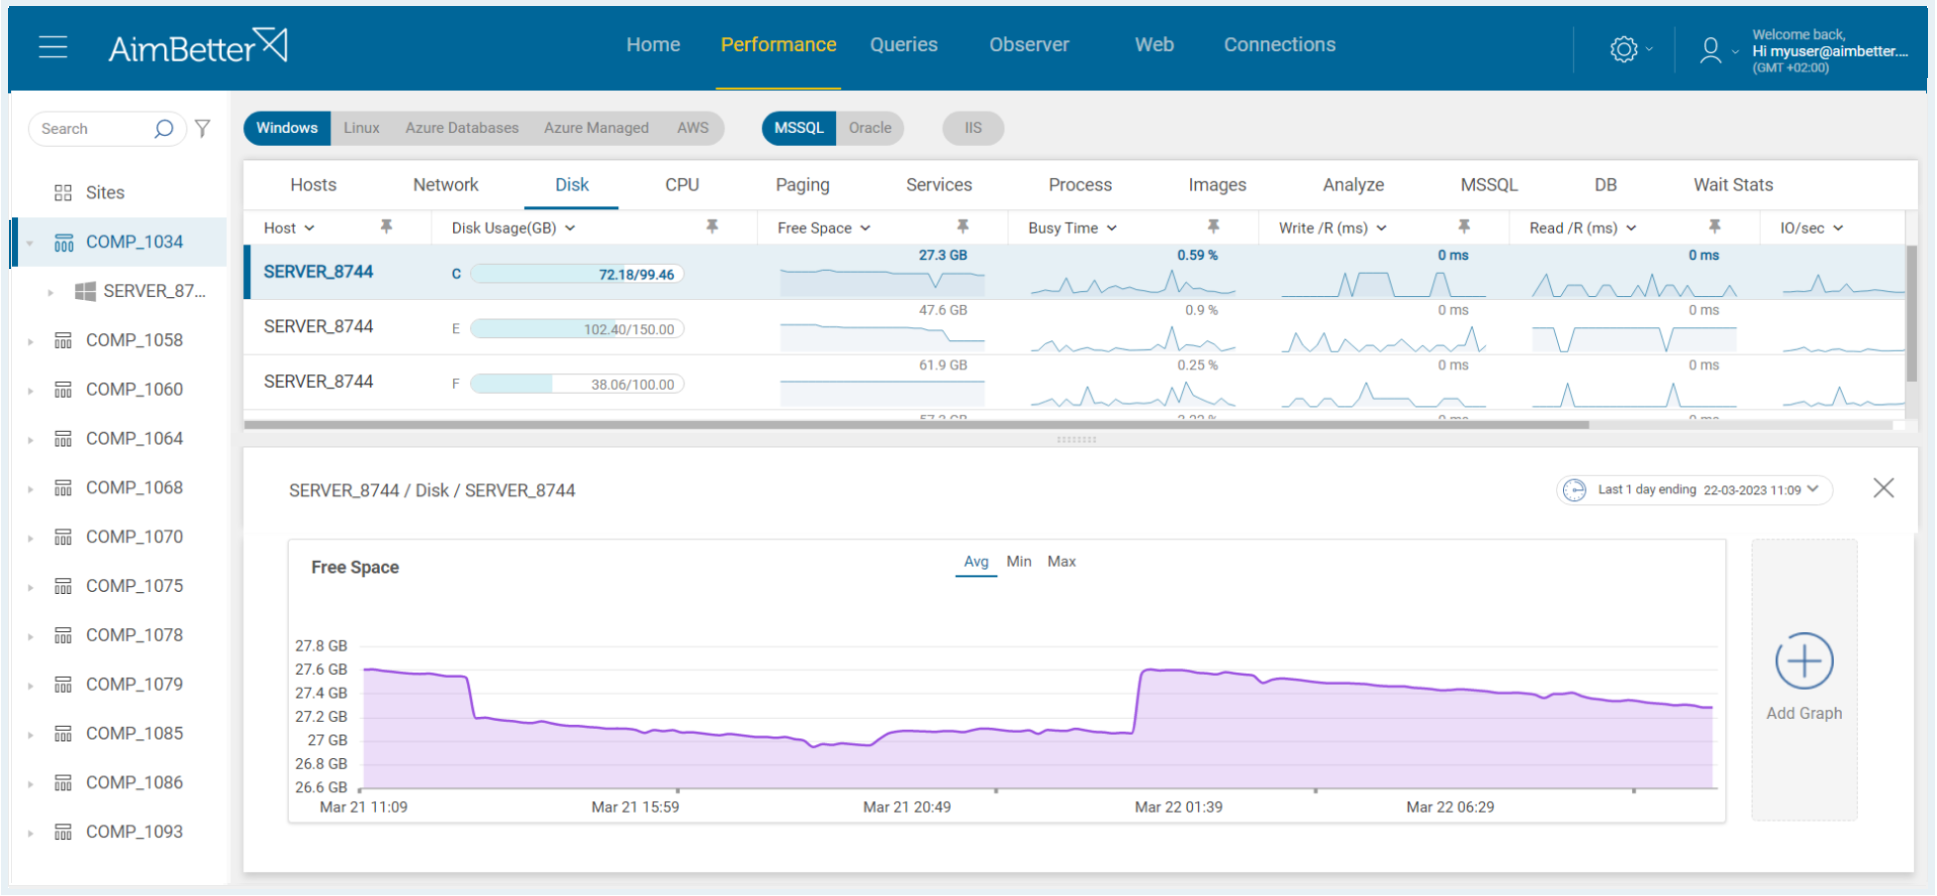Click the AimBetter logo

pyautogui.click(x=198, y=47)
